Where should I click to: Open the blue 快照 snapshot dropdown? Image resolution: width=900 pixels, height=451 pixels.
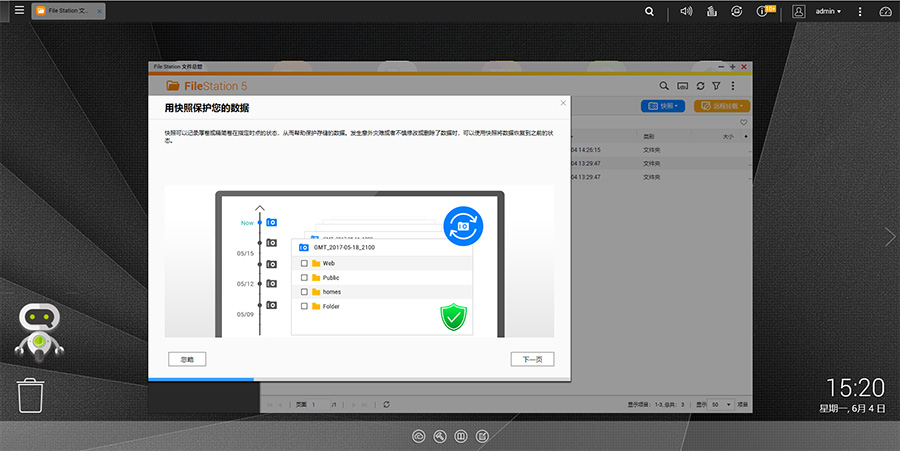pyautogui.click(x=662, y=105)
